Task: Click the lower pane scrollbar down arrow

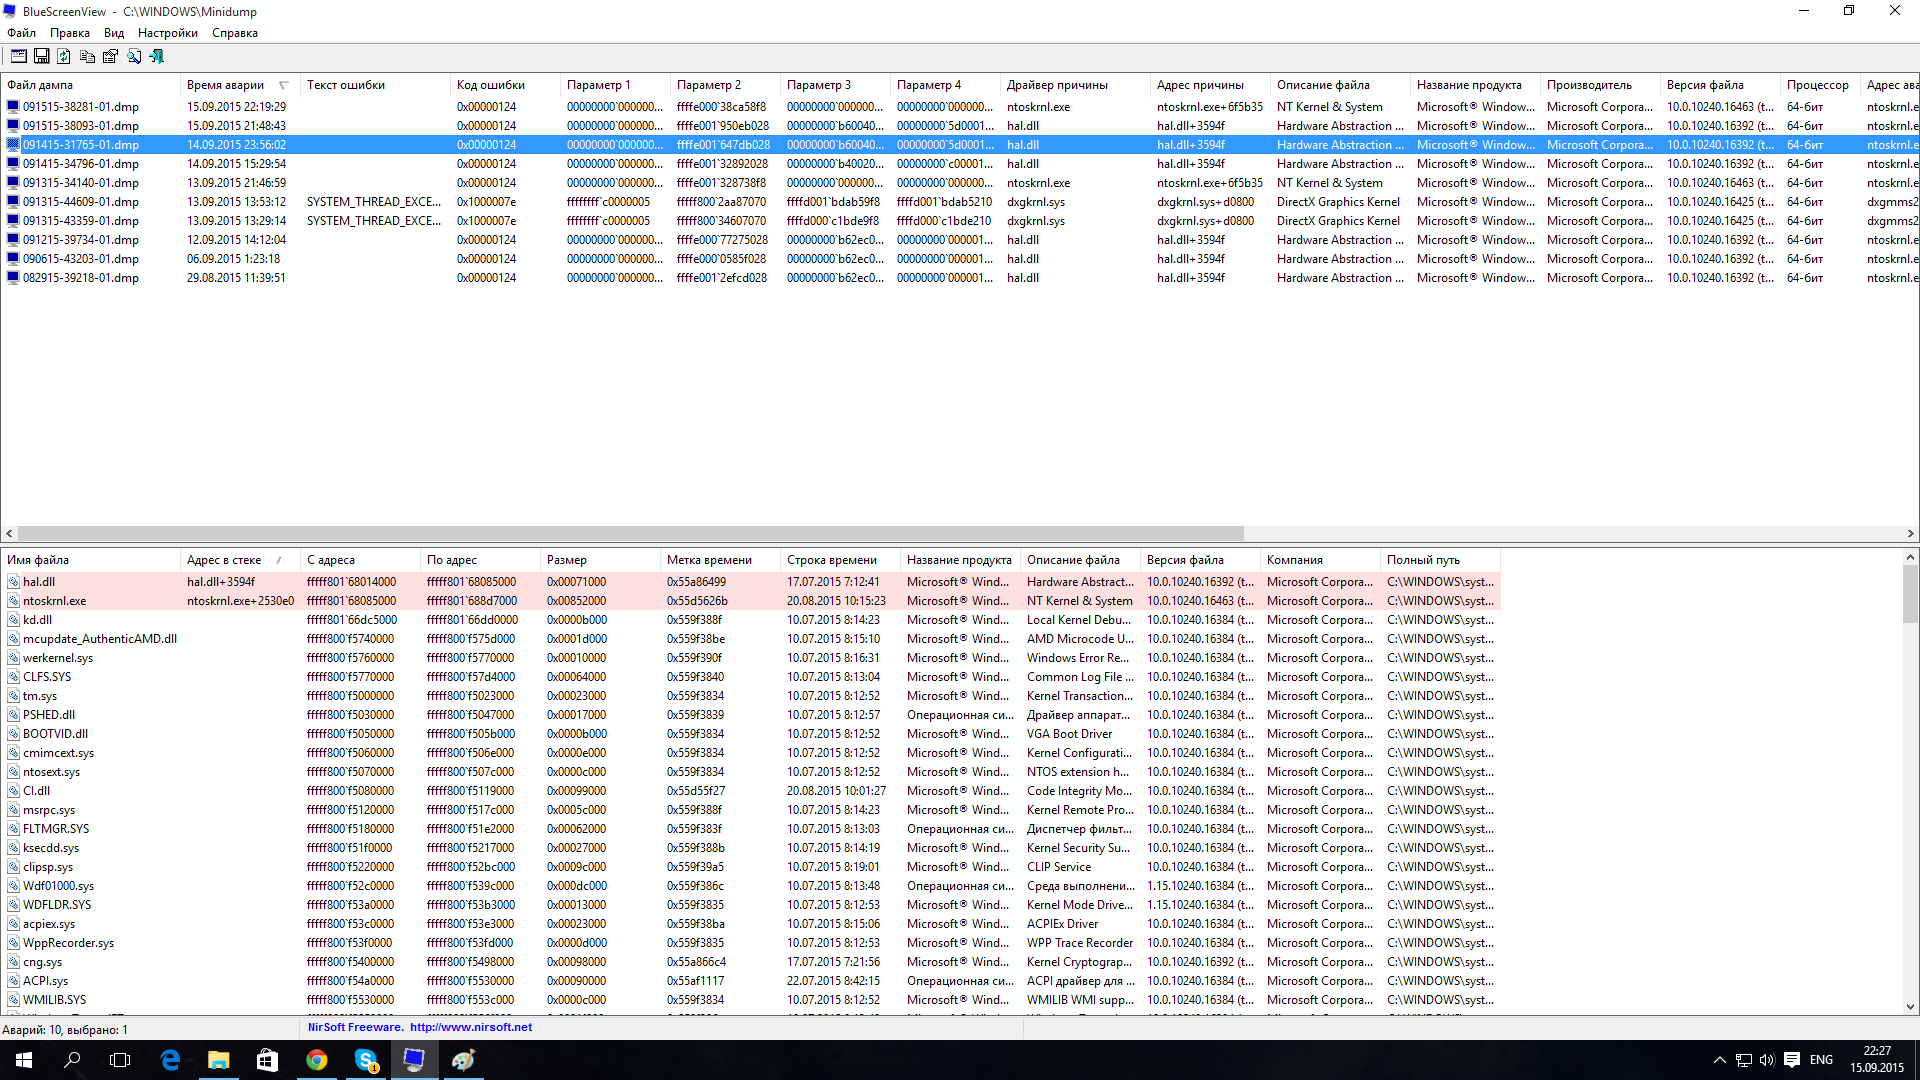Action: pos(1910,1007)
